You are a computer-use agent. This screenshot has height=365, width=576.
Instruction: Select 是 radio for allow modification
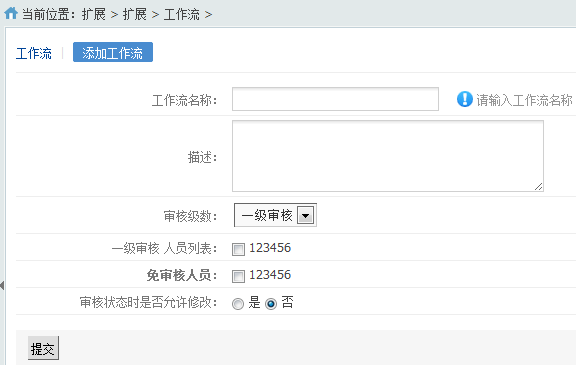(238, 304)
